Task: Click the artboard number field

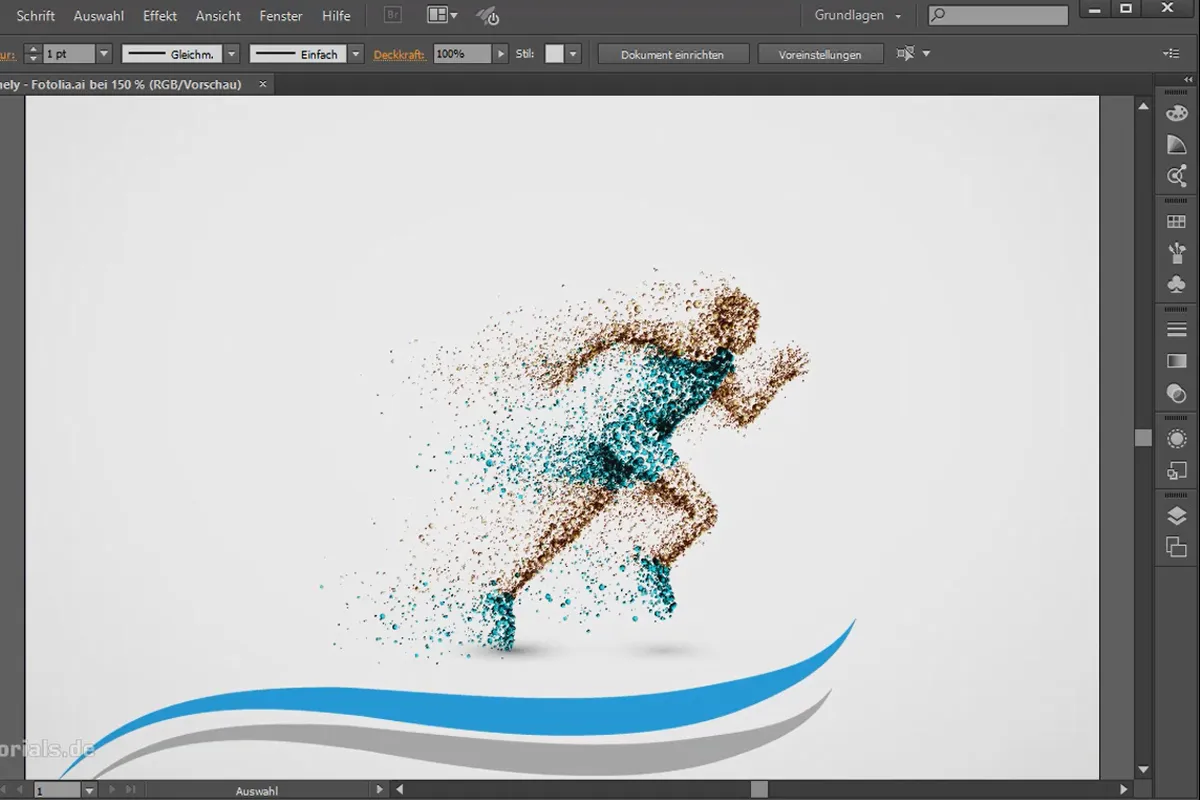Action: [x=57, y=790]
